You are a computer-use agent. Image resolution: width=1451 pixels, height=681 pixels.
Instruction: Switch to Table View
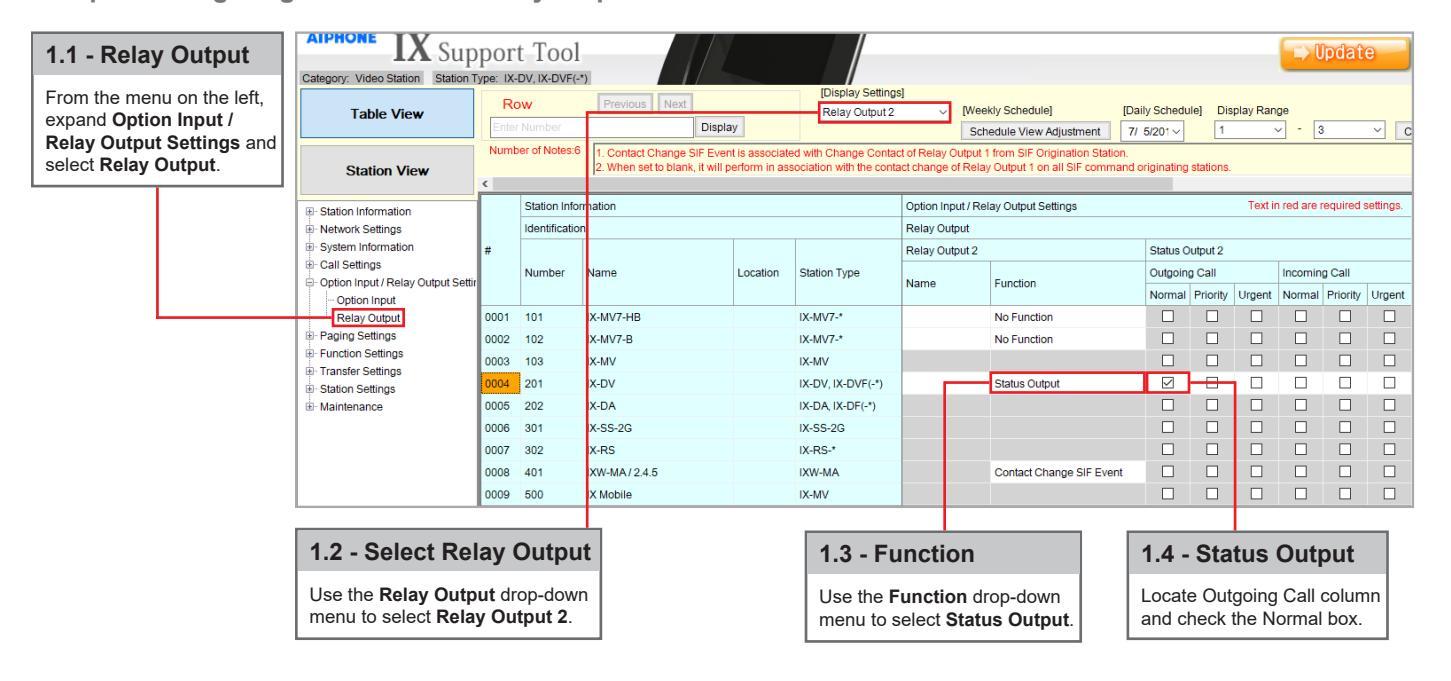pos(389,113)
